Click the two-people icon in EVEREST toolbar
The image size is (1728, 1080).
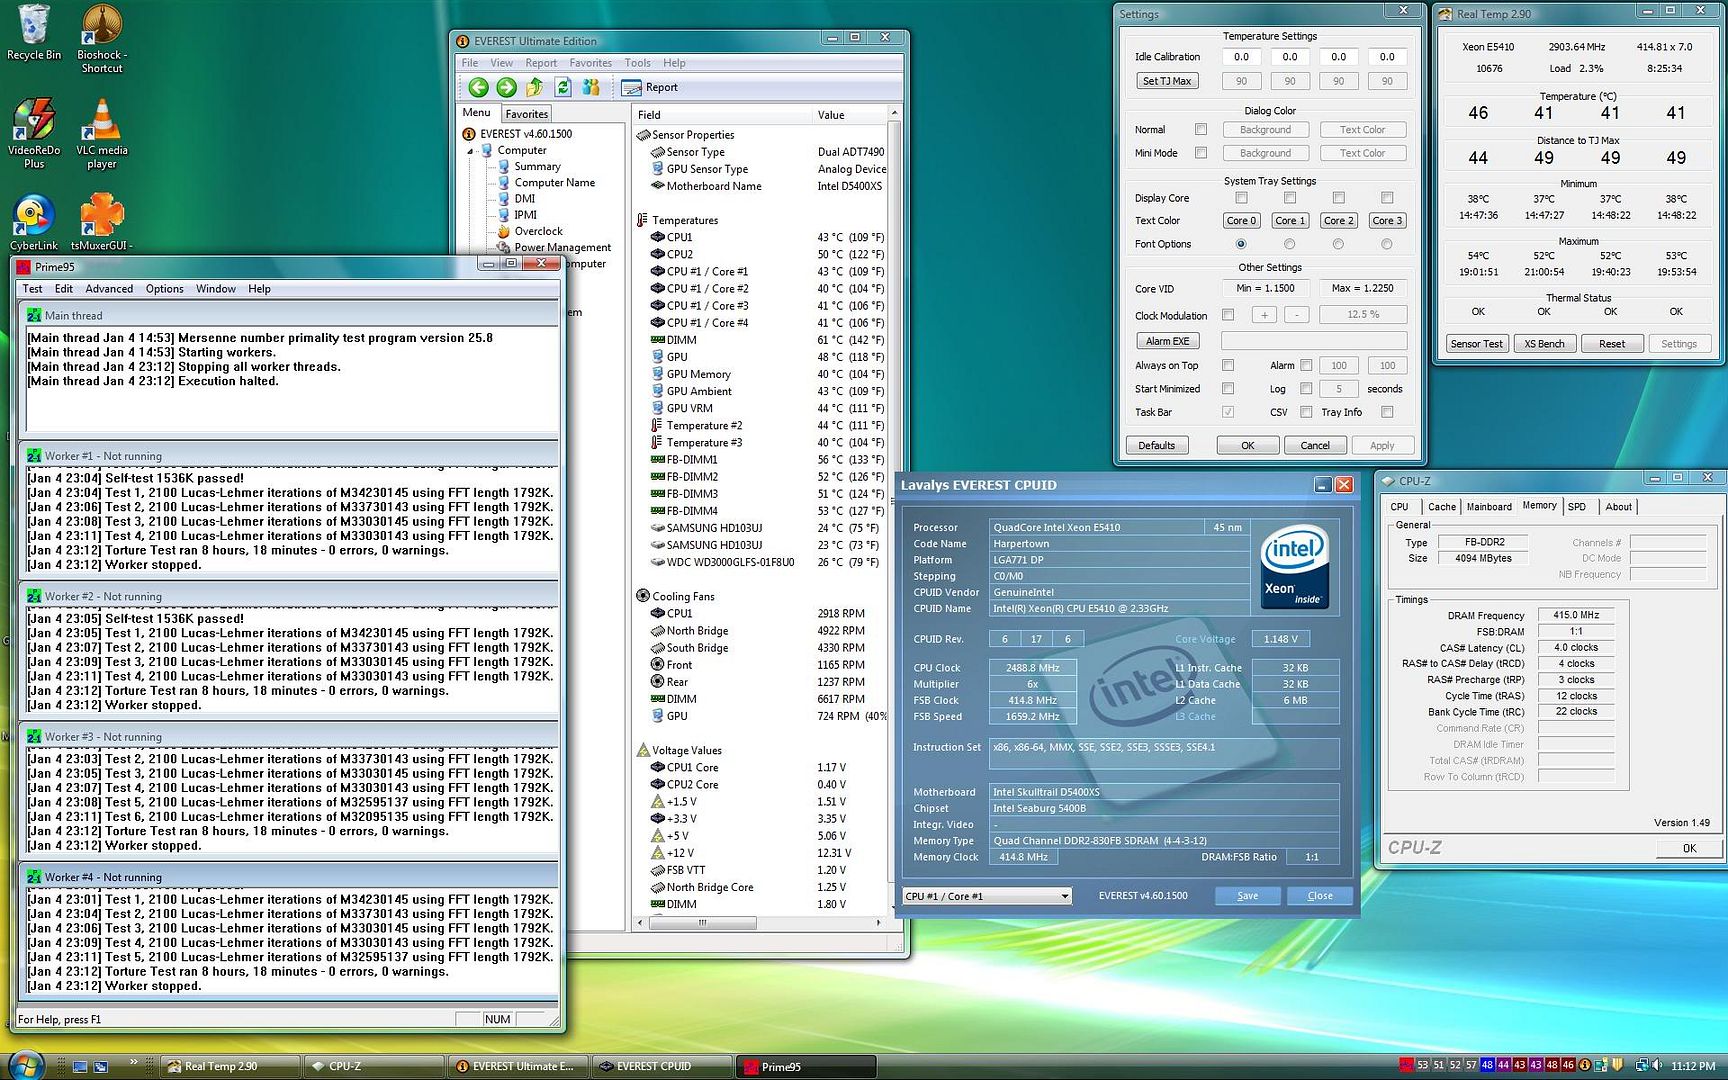tap(591, 87)
